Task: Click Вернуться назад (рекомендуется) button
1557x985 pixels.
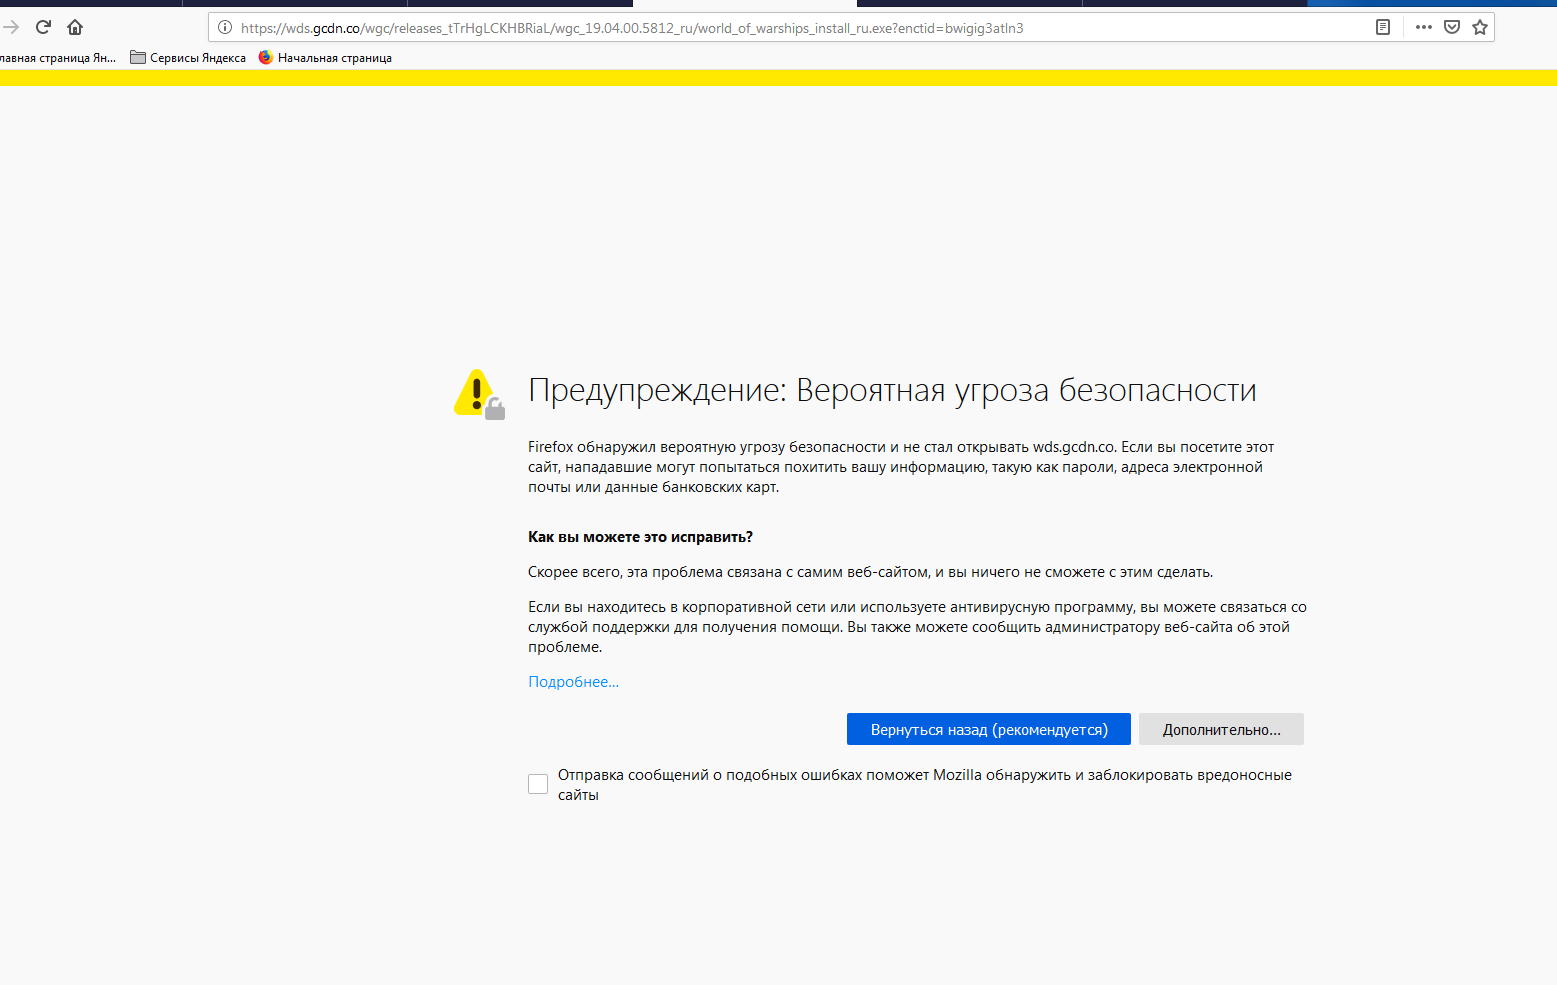Action: tap(988, 729)
